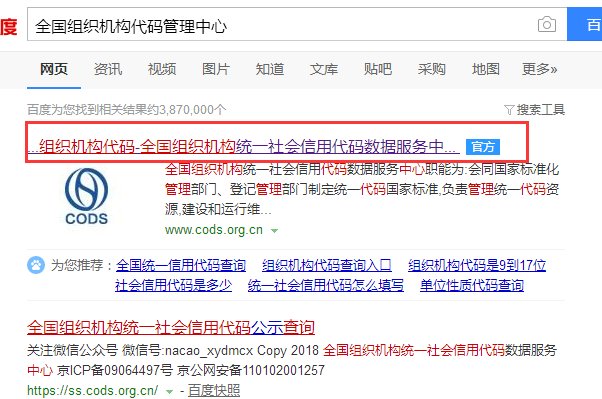
Task: Expand the arrow beside ss.cods.org.cn
Action: coord(169,392)
